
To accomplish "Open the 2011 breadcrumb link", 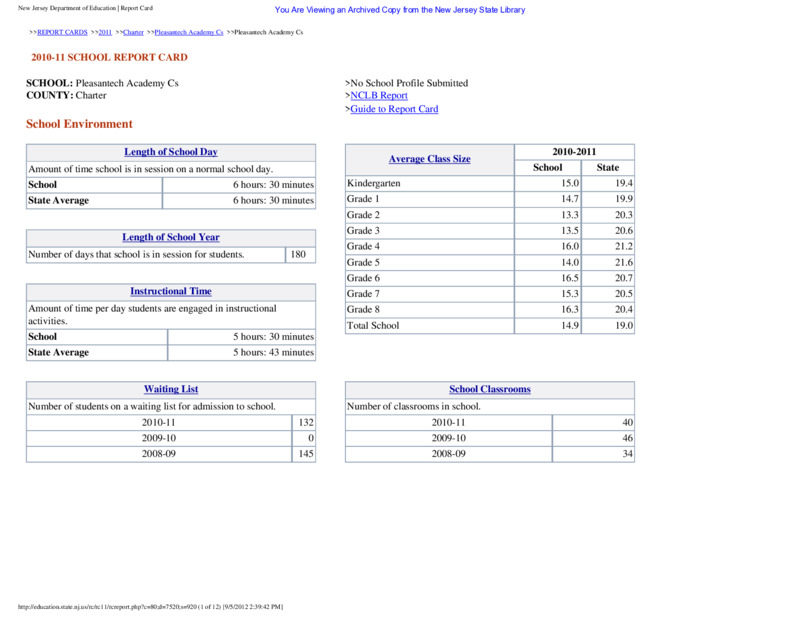I will coord(105,32).
